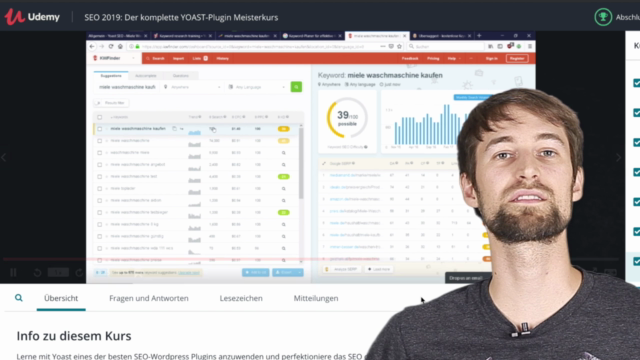This screenshot has width=640, height=360.
Task: Tick checkbox for miele waschmaschine test row
Action: point(100,177)
